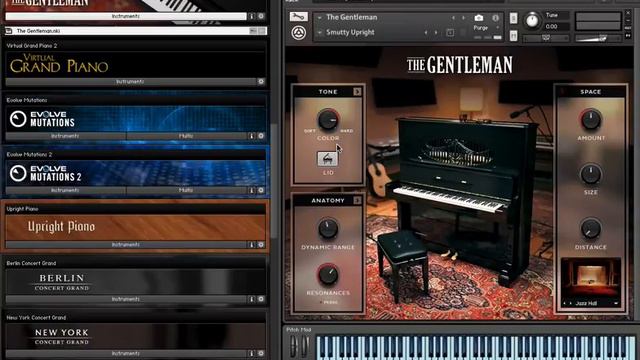The width and height of the screenshot is (640, 360).
Task: Open instrument edit mode via wrench icon
Action: (298, 16)
